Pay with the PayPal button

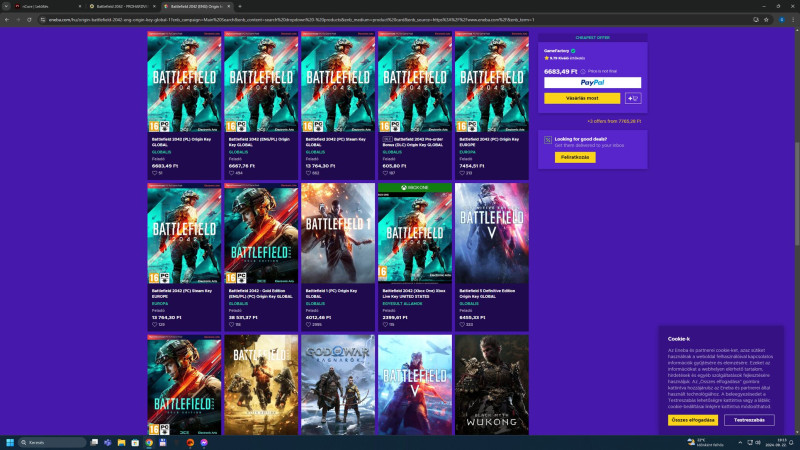point(592,83)
